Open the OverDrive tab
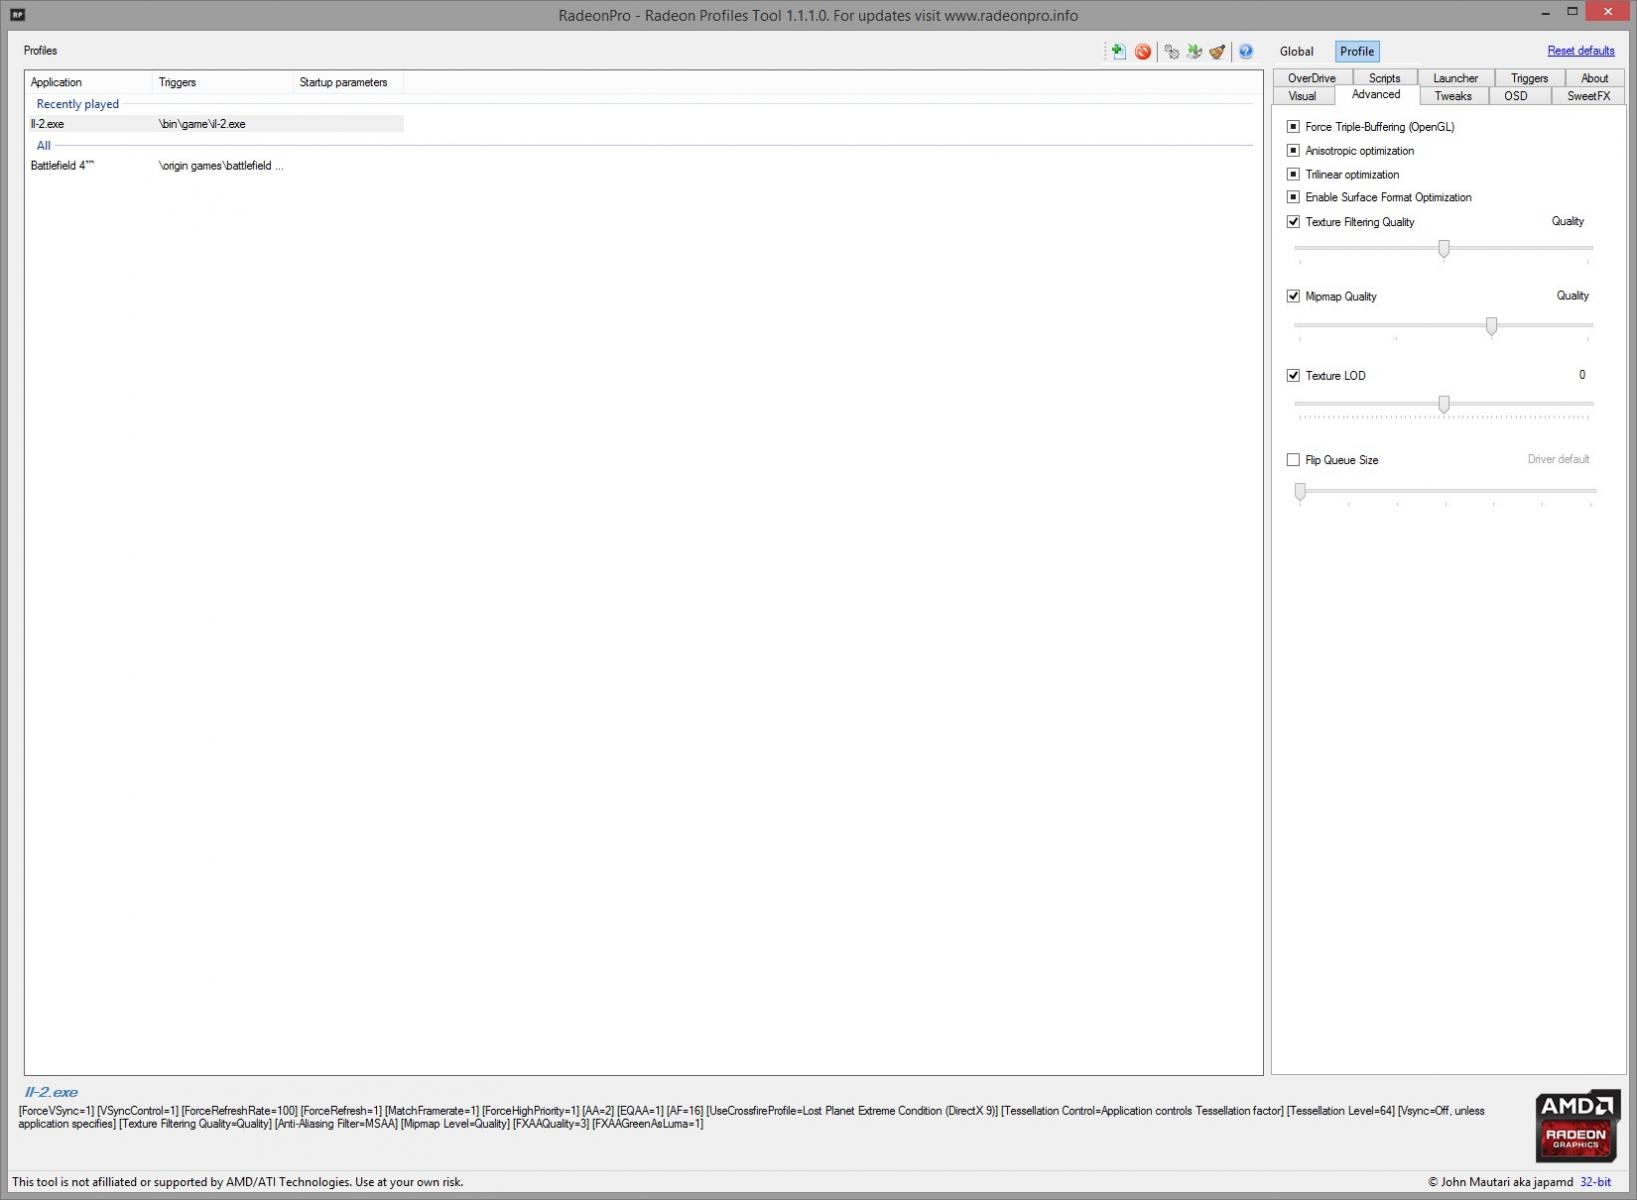The height and width of the screenshot is (1200, 1637). 1311,78
